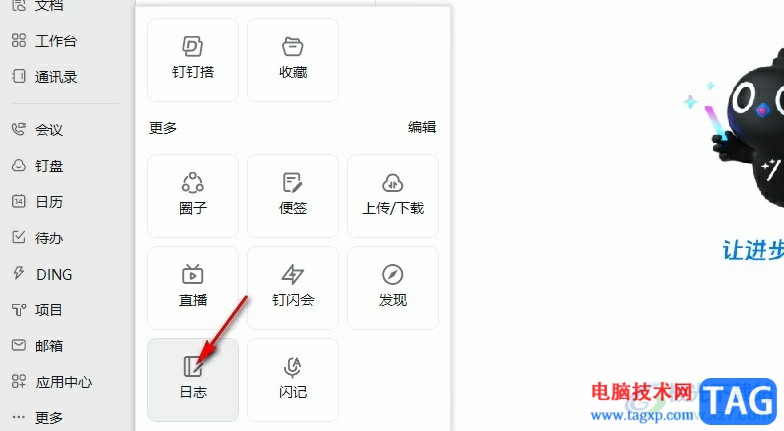Open the 直播 live stream tile
Viewport: 784px width, 431px height.
tap(193, 288)
